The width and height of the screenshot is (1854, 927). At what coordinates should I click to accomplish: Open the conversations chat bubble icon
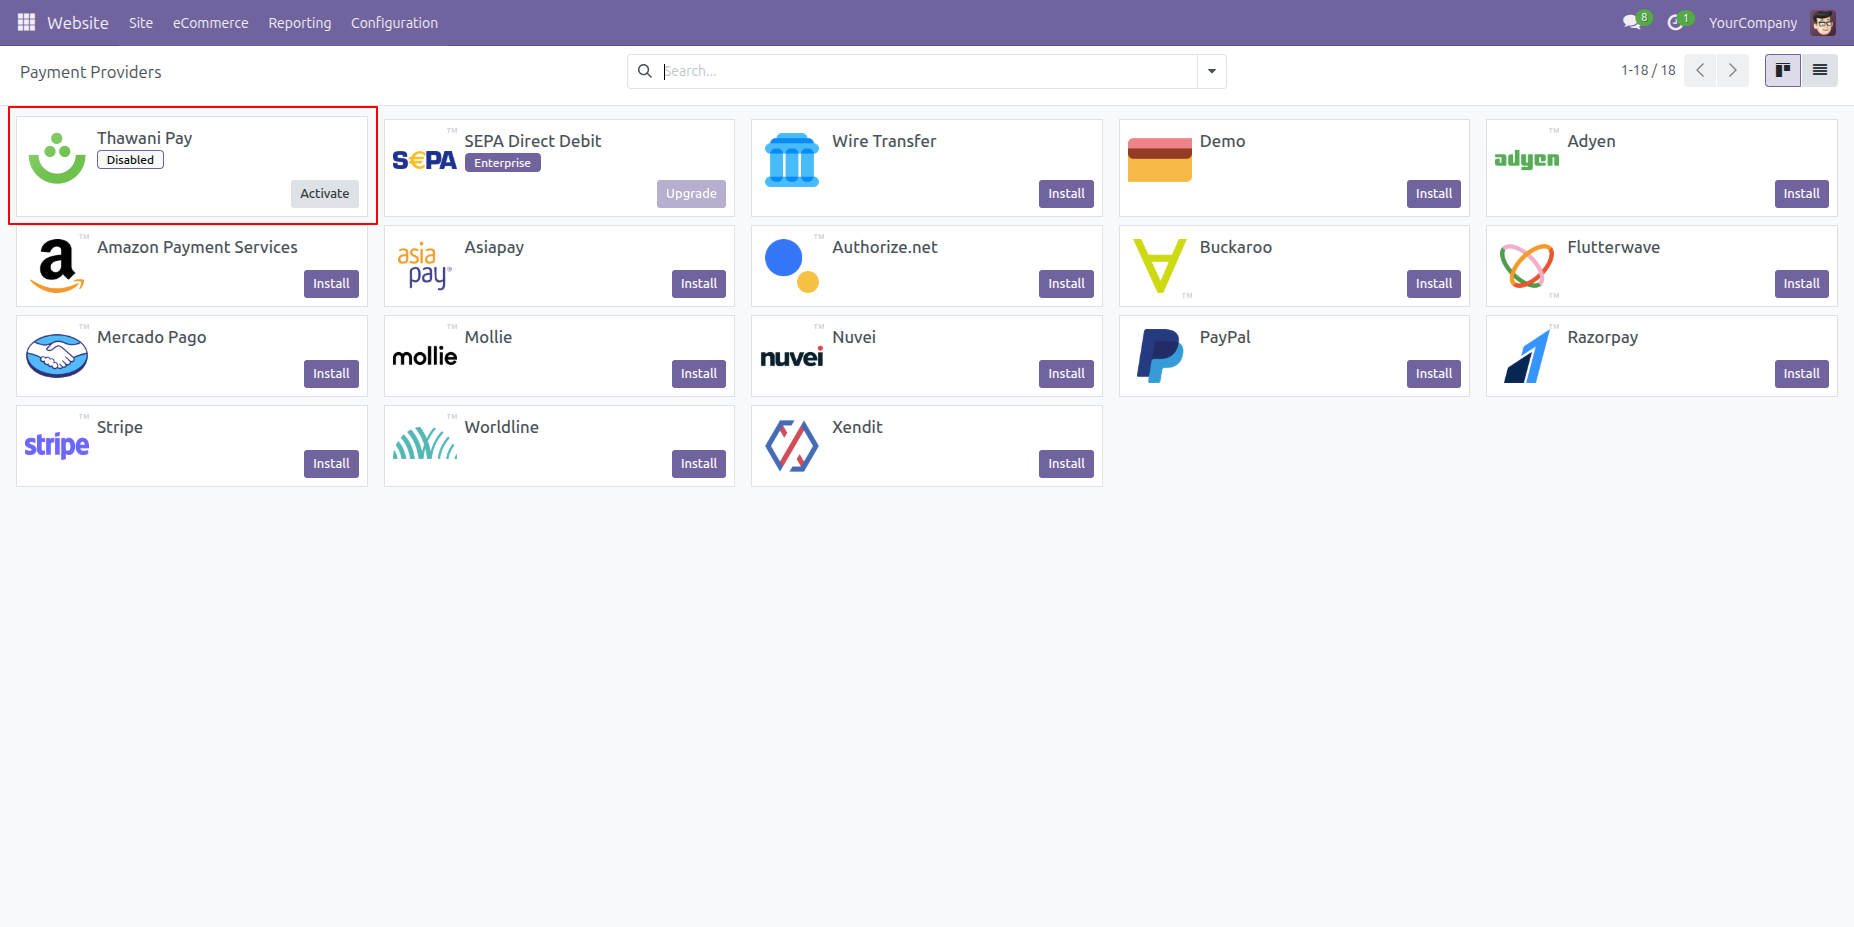pos(1632,22)
